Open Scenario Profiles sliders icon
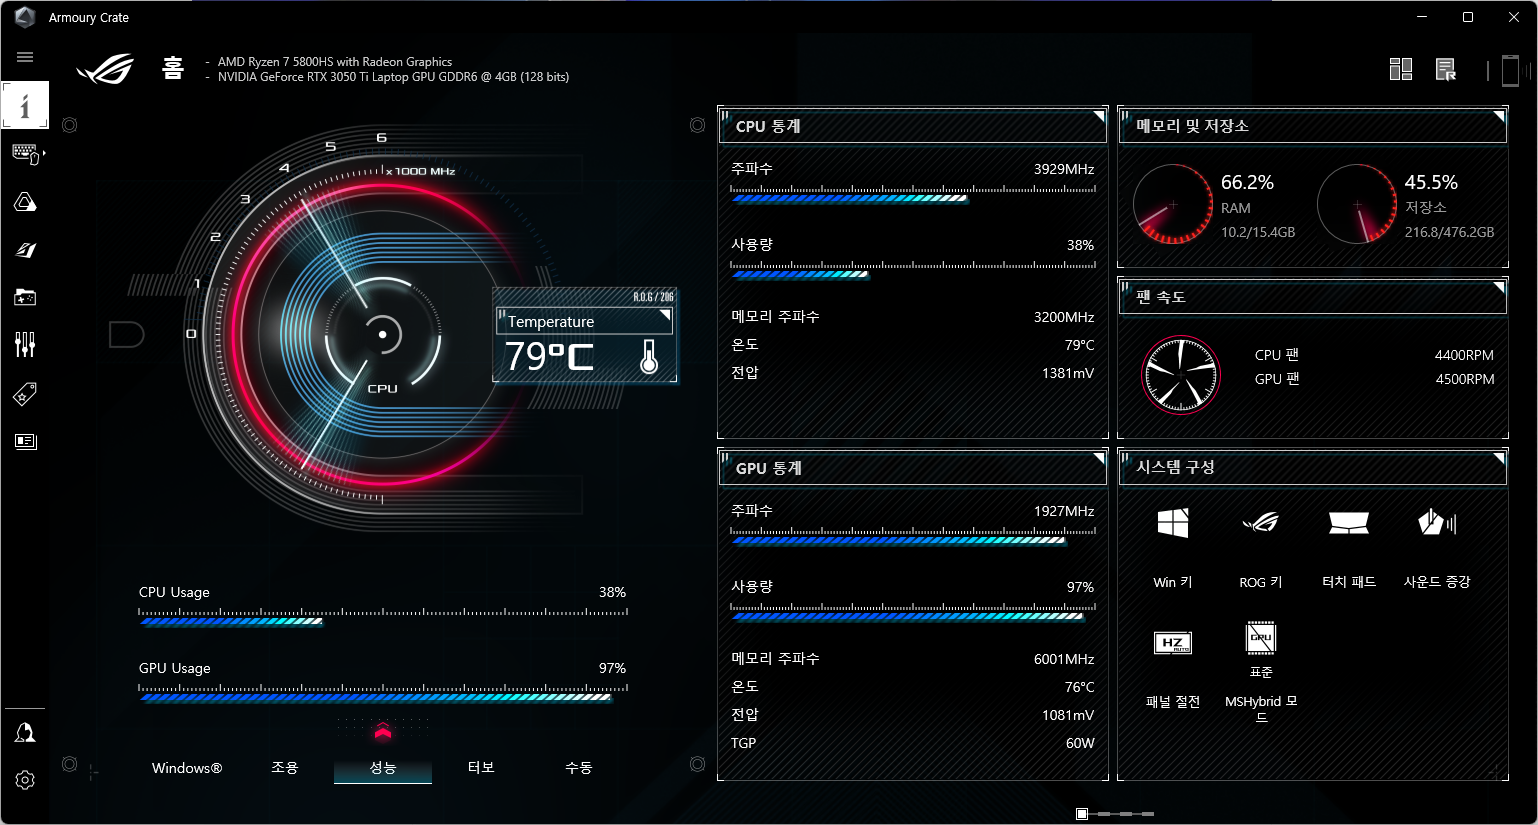This screenshot has width=1538, height=825. tap(25, 345)
